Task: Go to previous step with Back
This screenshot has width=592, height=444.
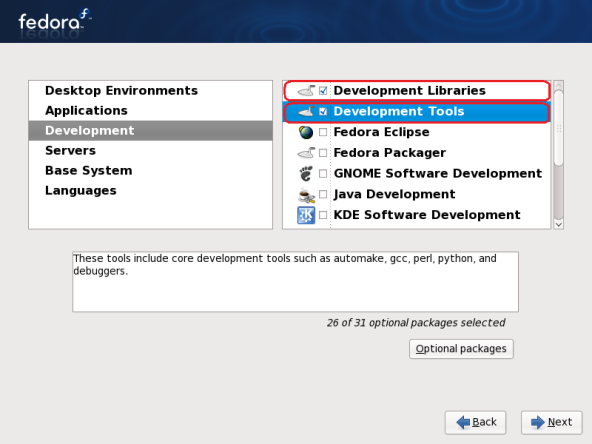Action: 475,422
